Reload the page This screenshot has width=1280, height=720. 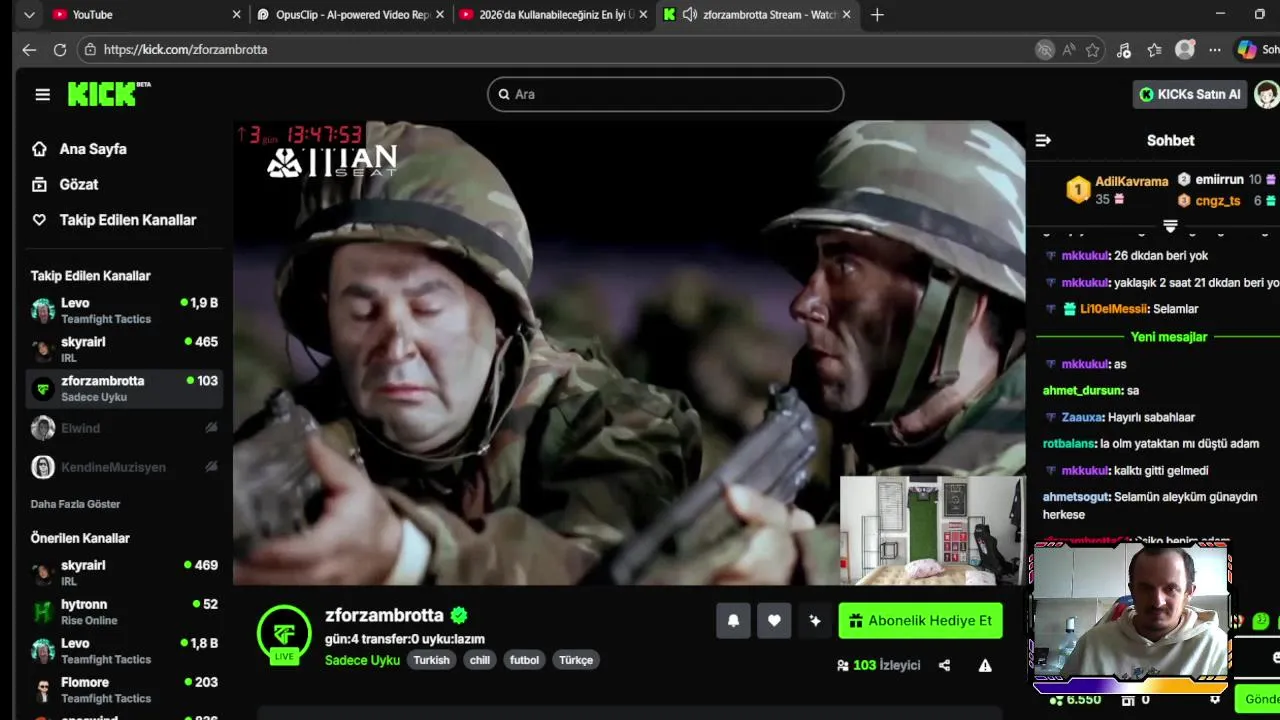point(60,49)
